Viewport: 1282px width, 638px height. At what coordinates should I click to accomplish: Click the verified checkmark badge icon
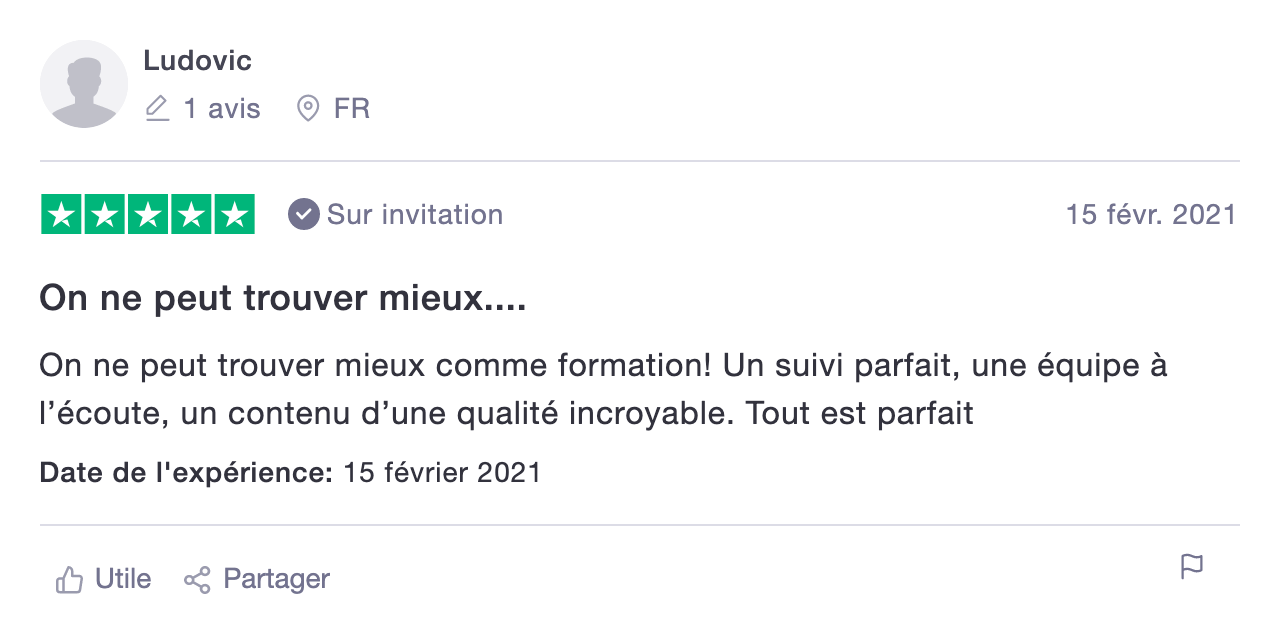(x=303, y=214)
